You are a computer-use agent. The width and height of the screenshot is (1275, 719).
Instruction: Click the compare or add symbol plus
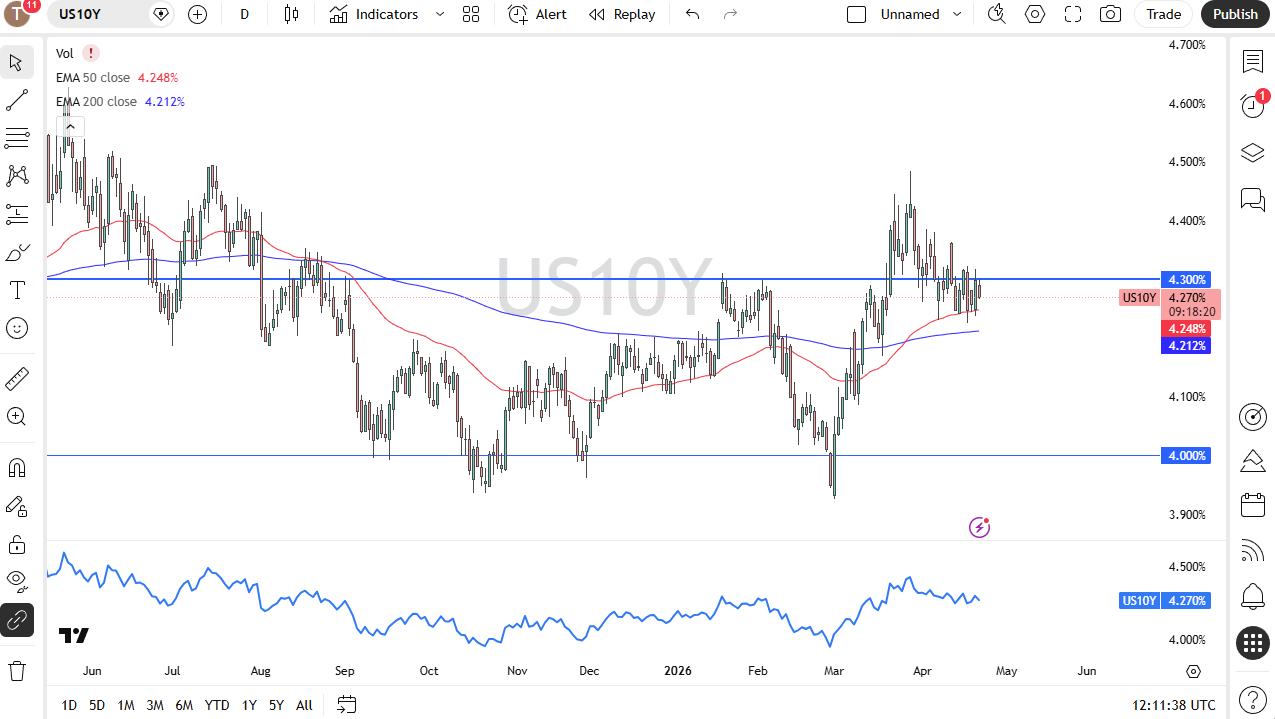[198, 14]
